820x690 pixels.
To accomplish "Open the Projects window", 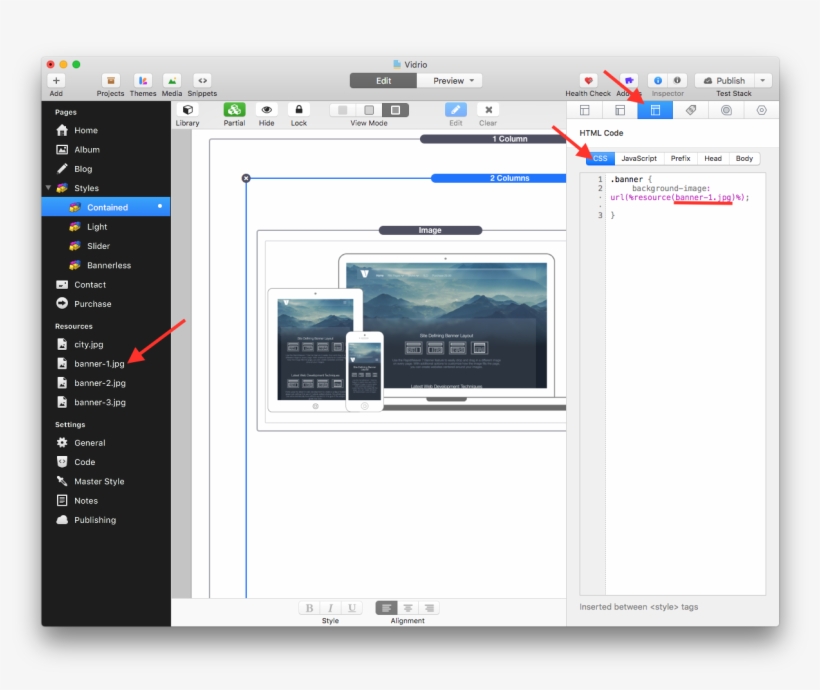I will pyautogui.click(x=110, y=82).
